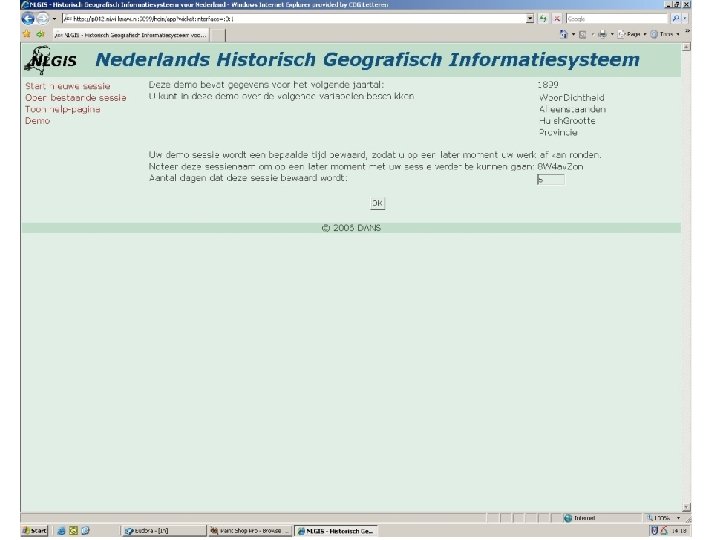Click the 'Alleenstaanden' variable text

coord(572,109)
